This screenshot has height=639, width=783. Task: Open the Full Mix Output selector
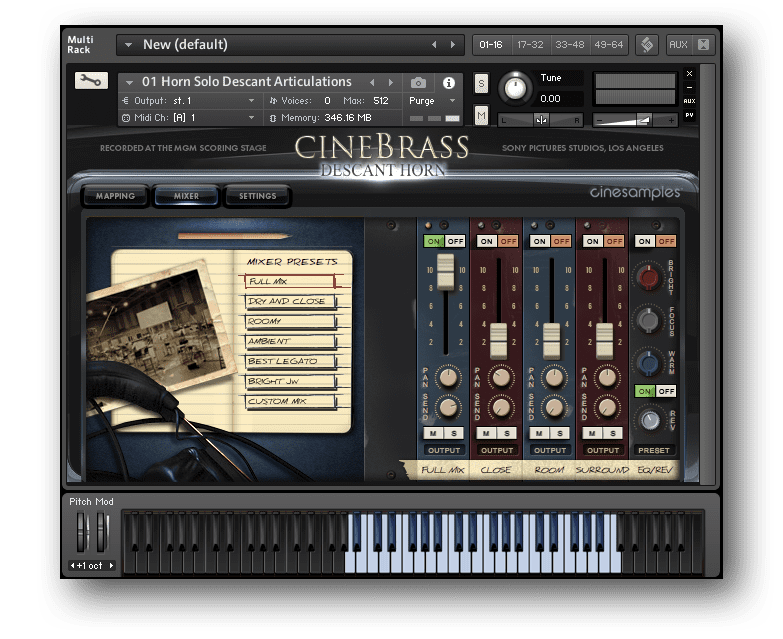[x=444, y=450]
